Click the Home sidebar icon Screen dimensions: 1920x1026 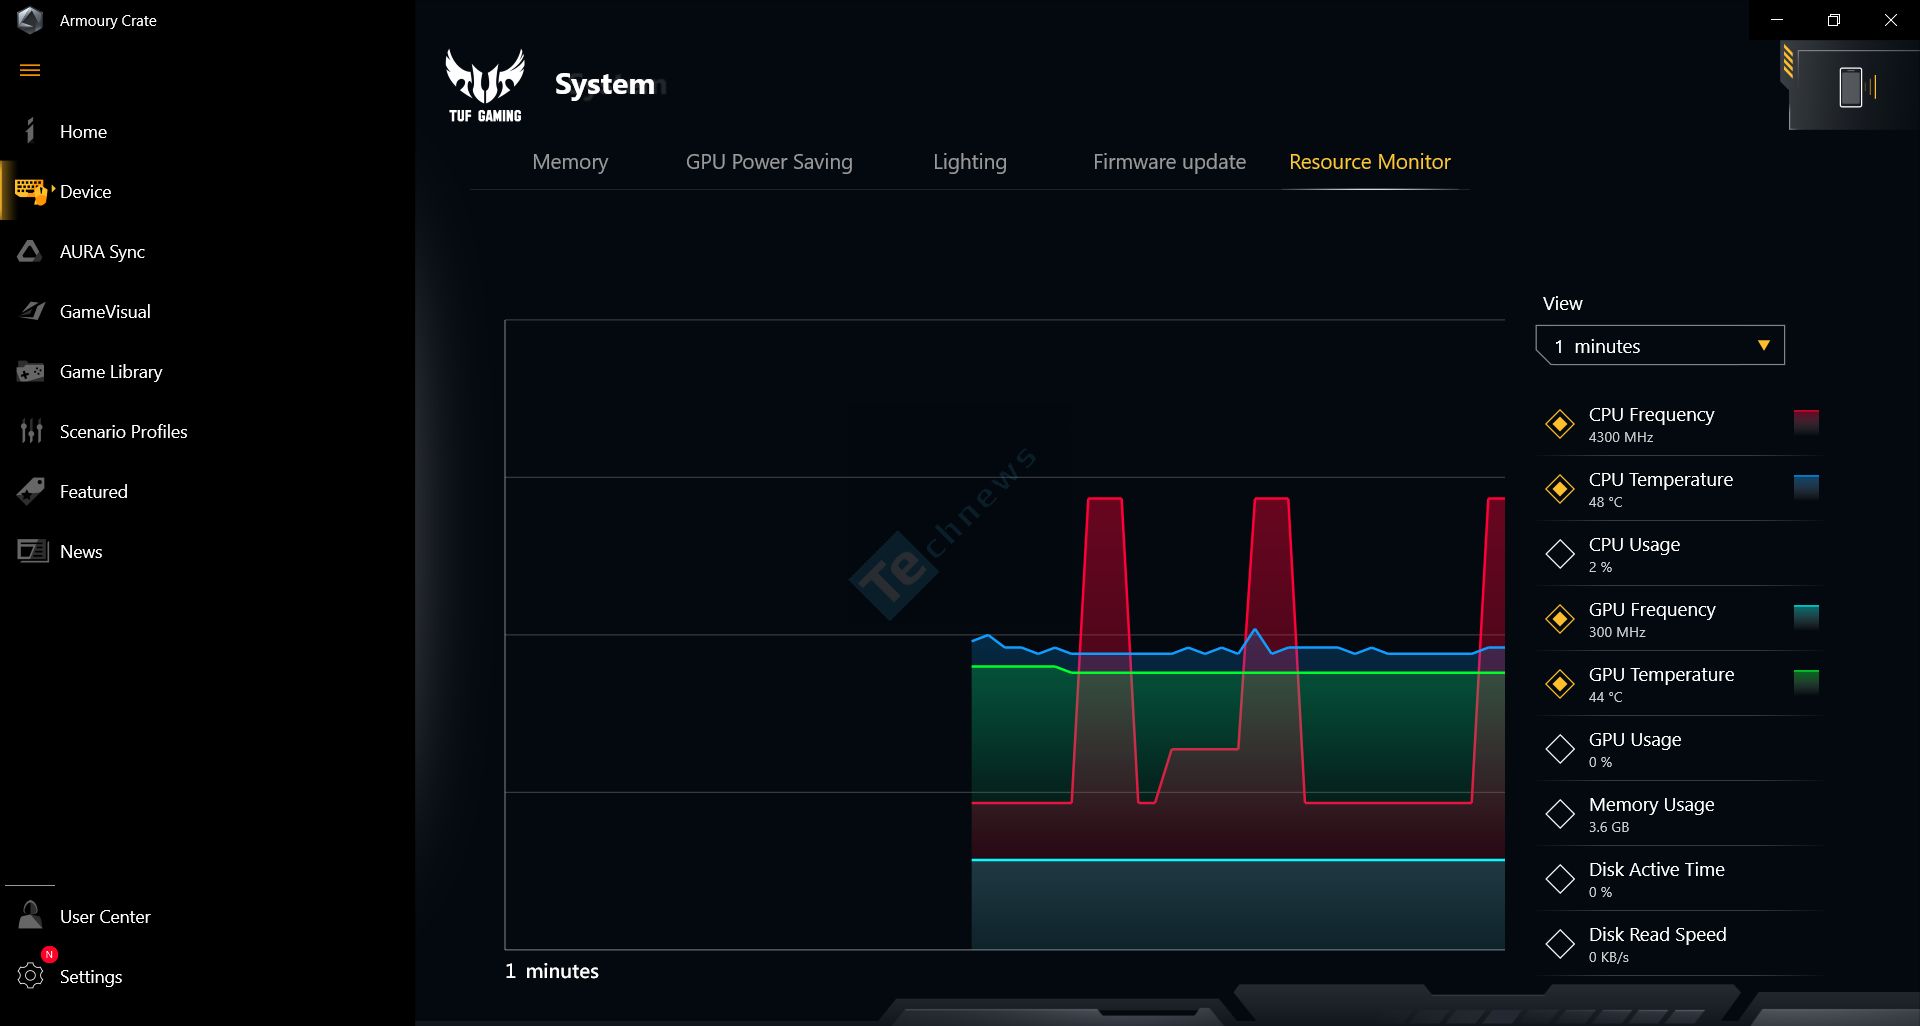click(30, 131)
